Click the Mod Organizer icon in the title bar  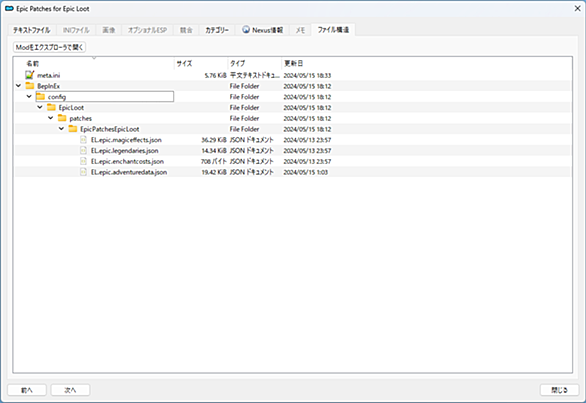click(9, 8)
